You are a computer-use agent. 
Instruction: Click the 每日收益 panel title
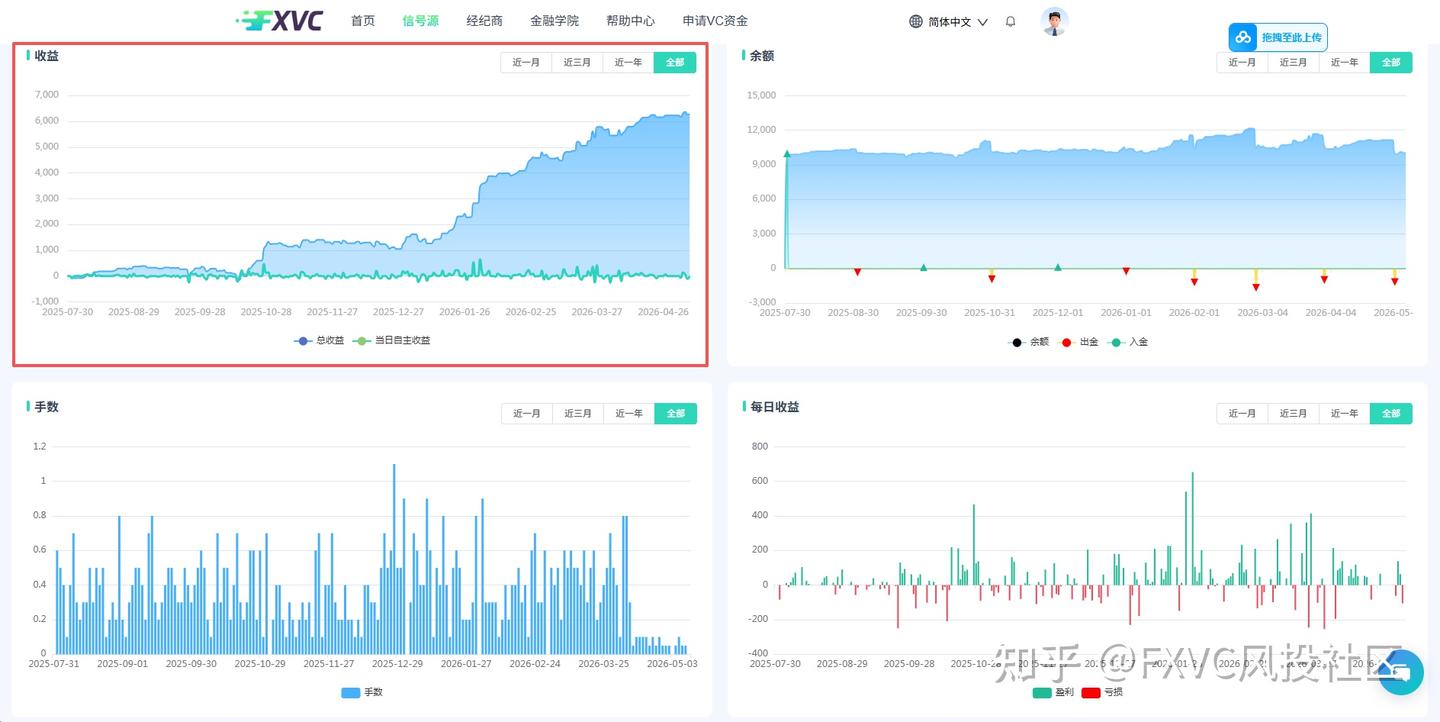(x=775, y=407)
